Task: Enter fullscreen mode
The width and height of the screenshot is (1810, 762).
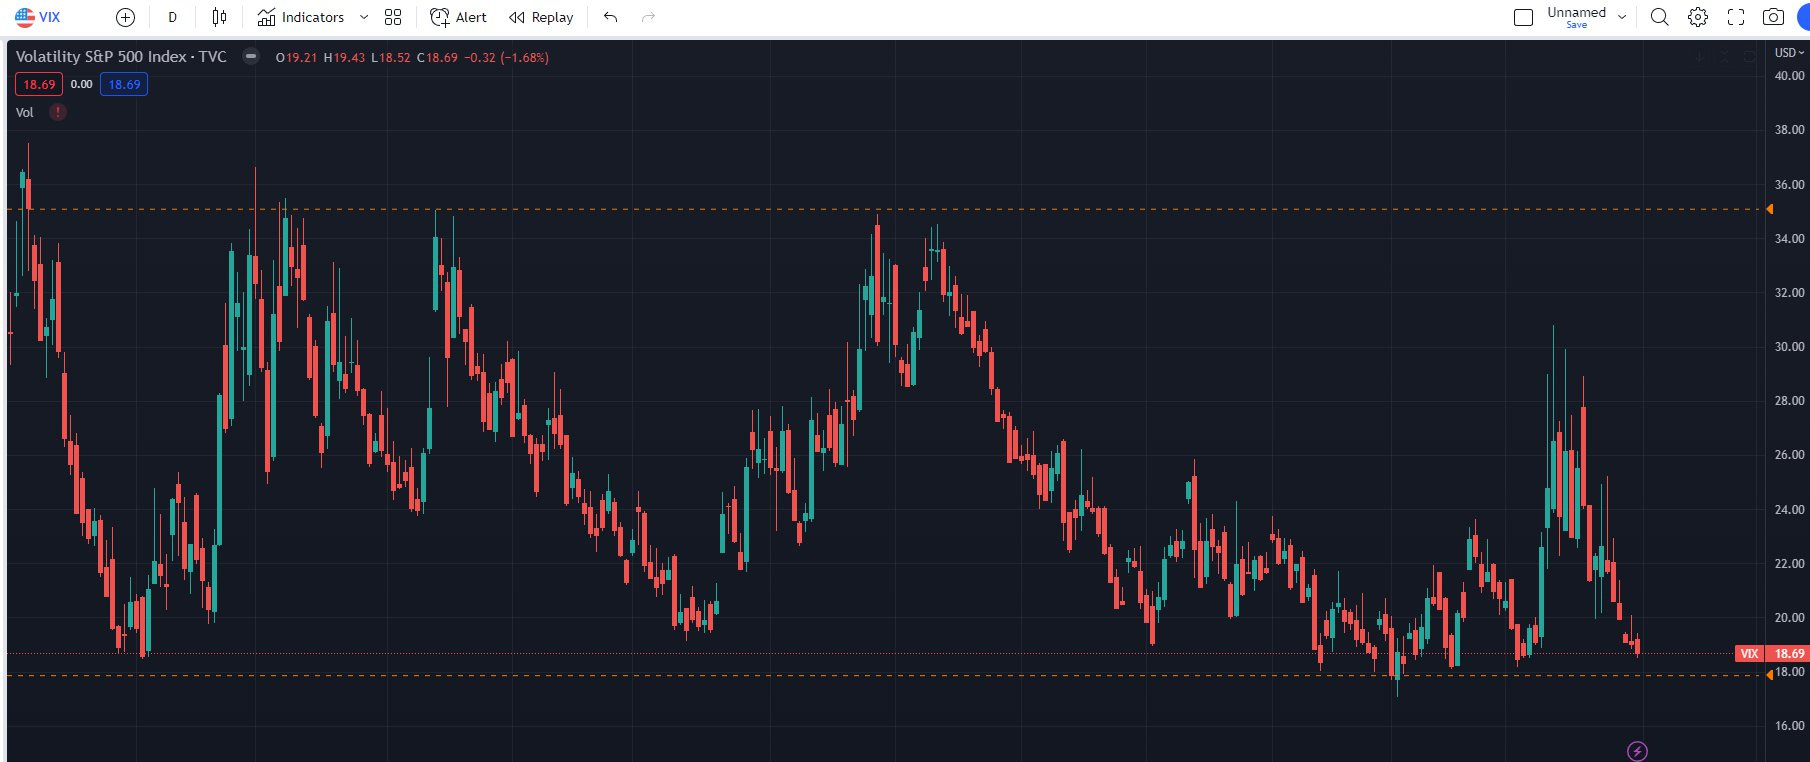Action: click(1736, 17)
